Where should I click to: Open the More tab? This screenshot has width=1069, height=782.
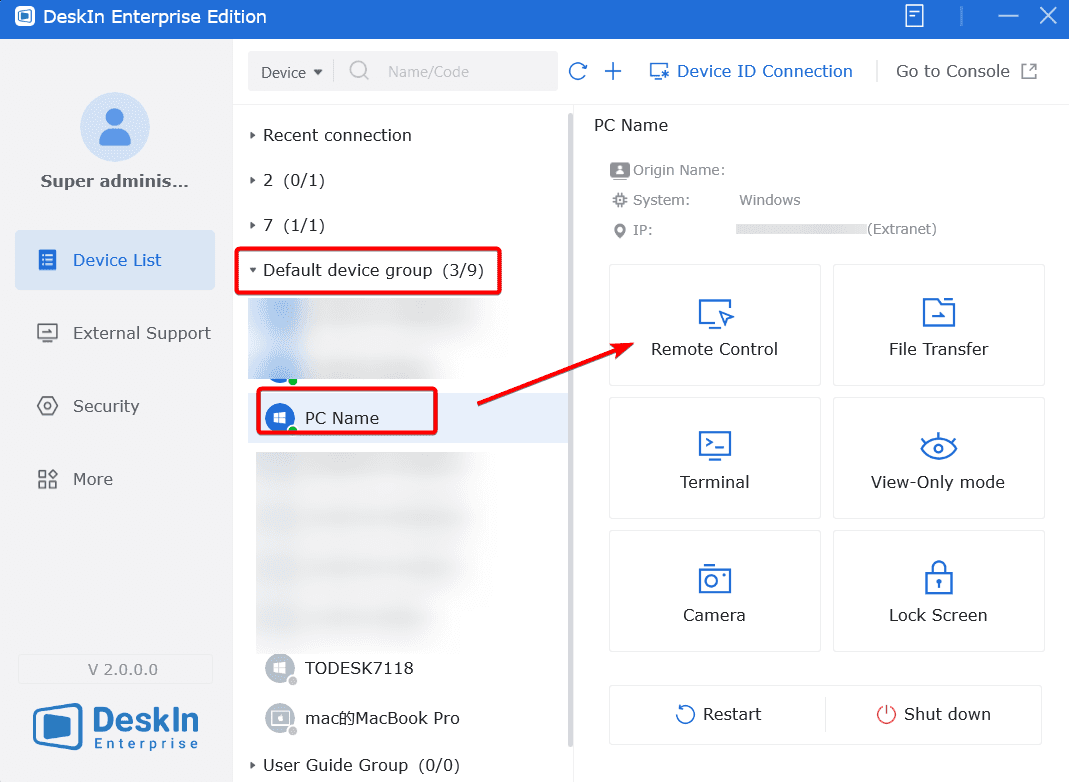(x=115, y=479)
